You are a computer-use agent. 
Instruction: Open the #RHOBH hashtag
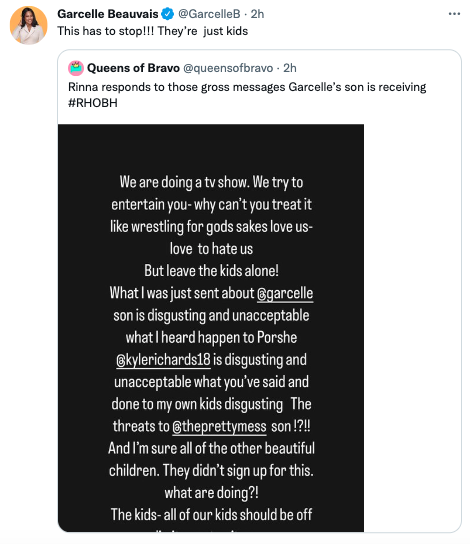click(93, 103)
